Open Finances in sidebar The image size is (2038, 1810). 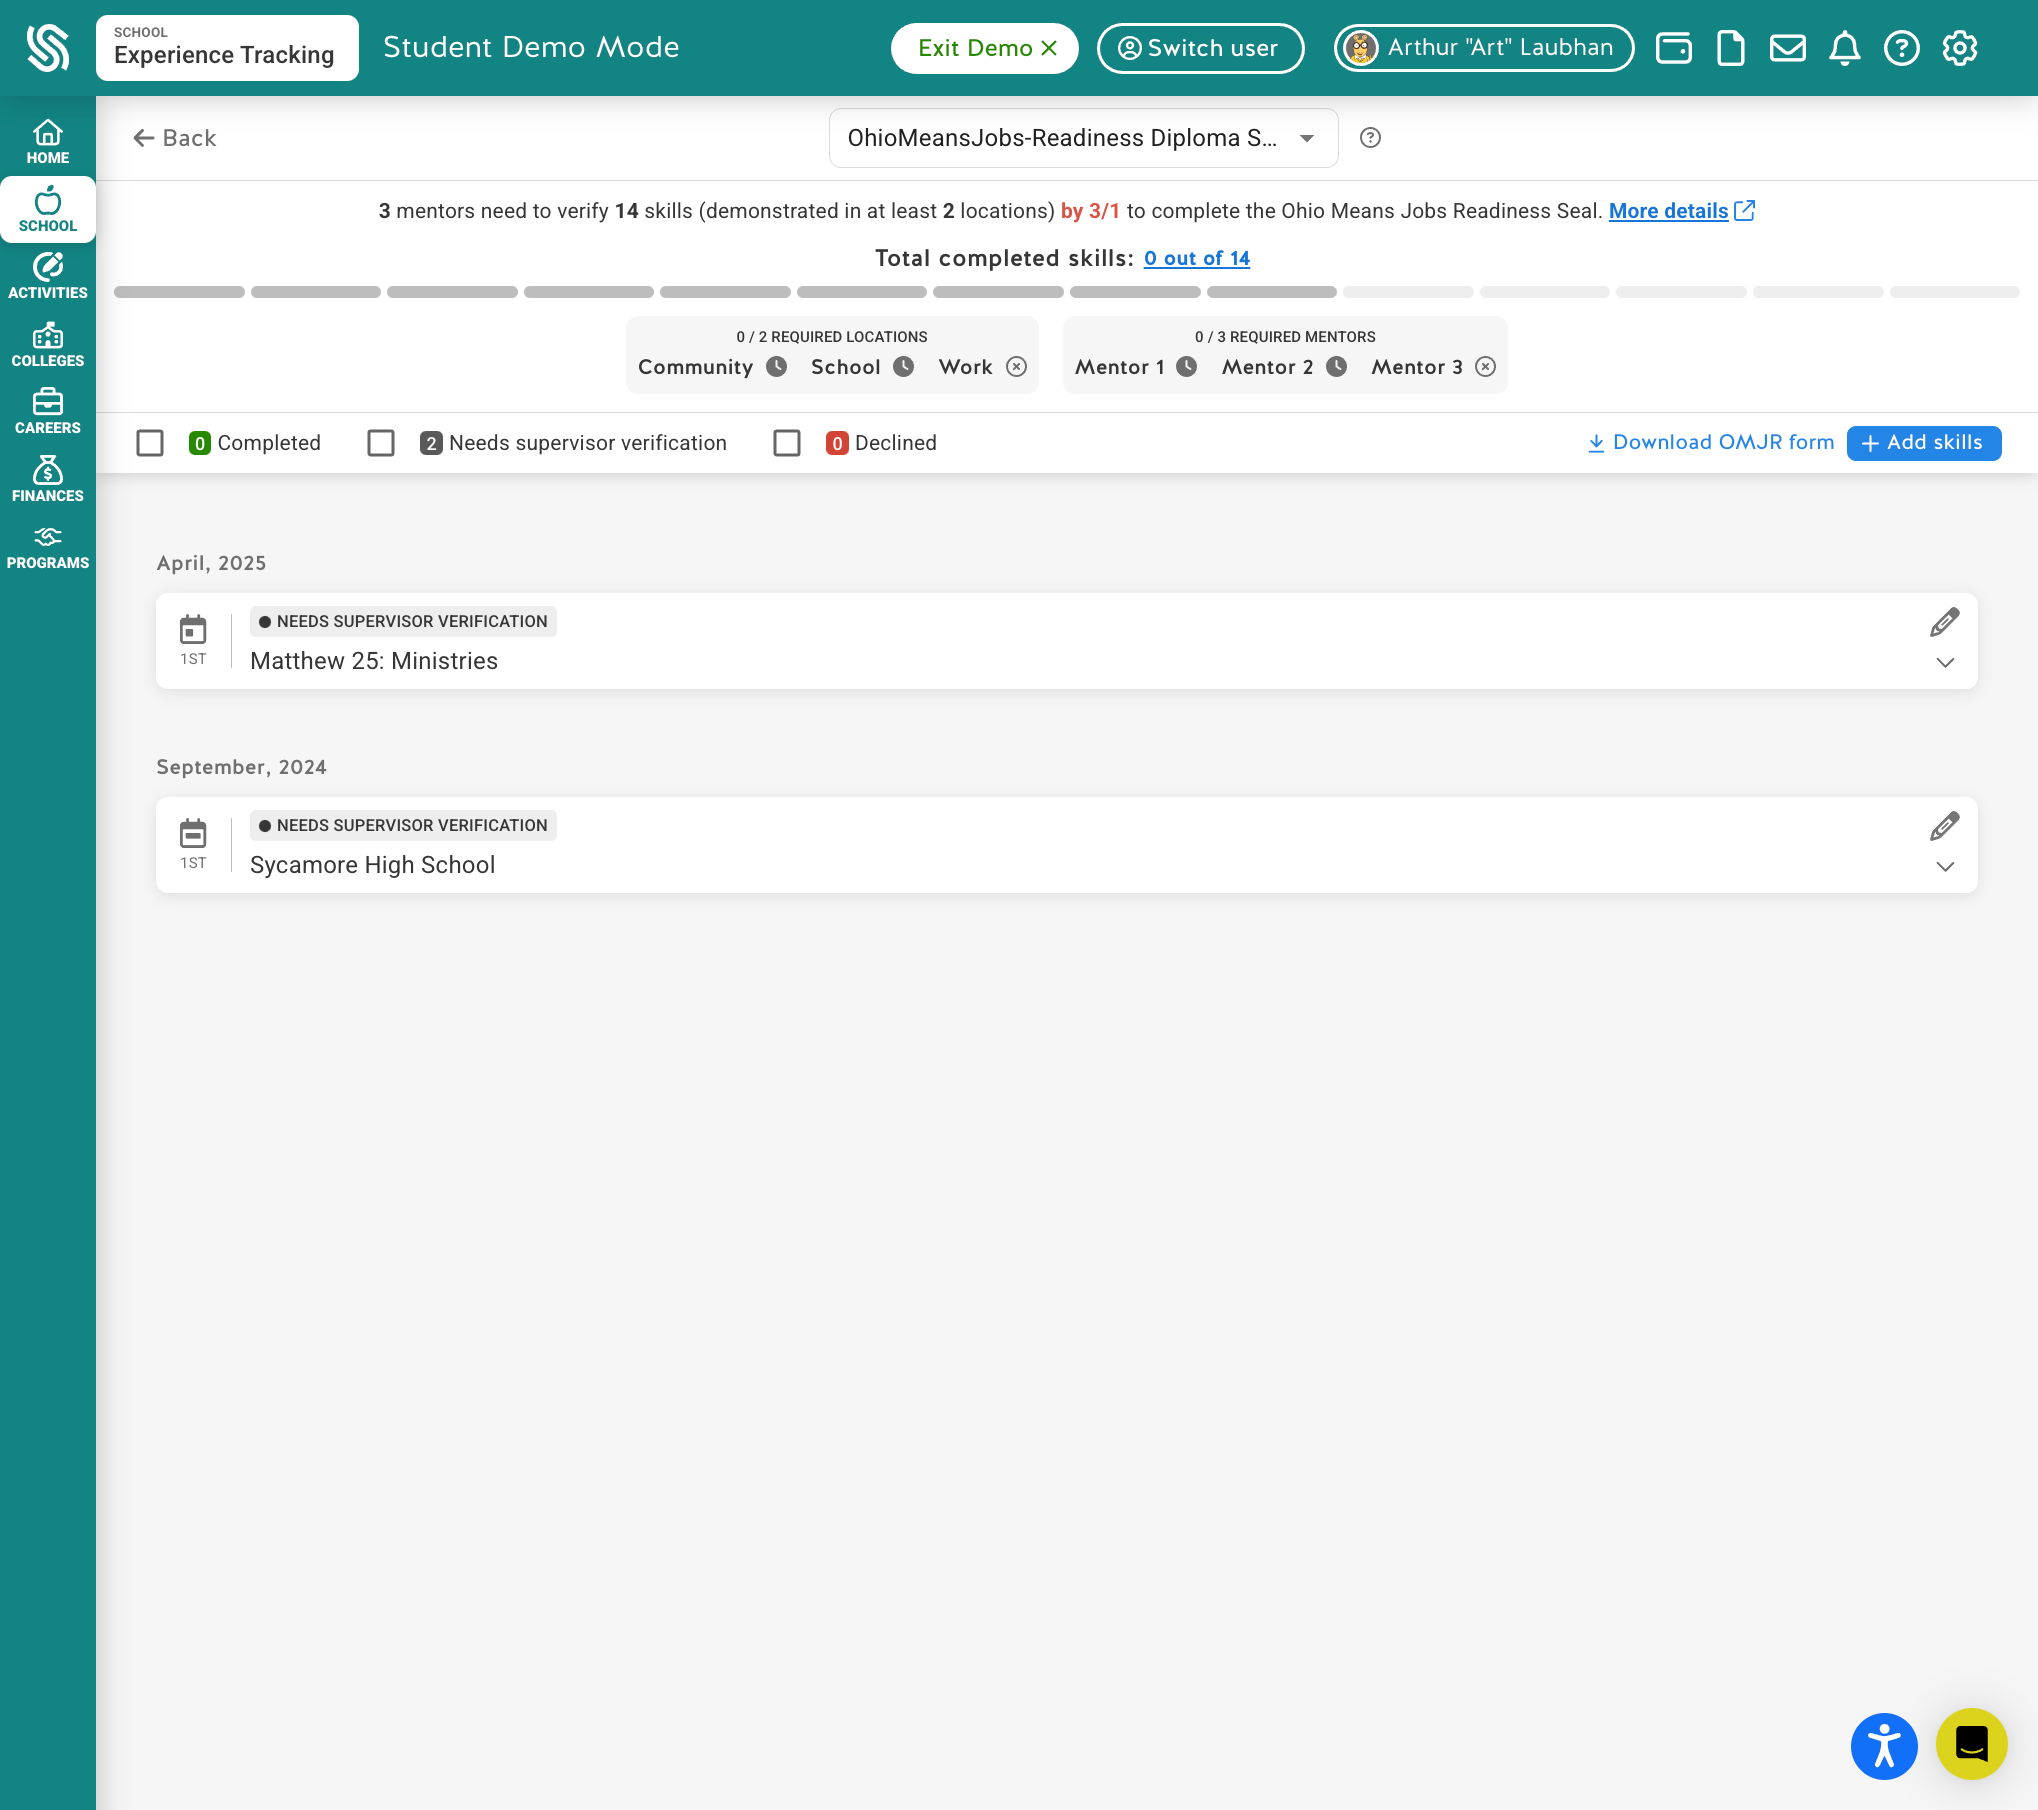point(48,480)
